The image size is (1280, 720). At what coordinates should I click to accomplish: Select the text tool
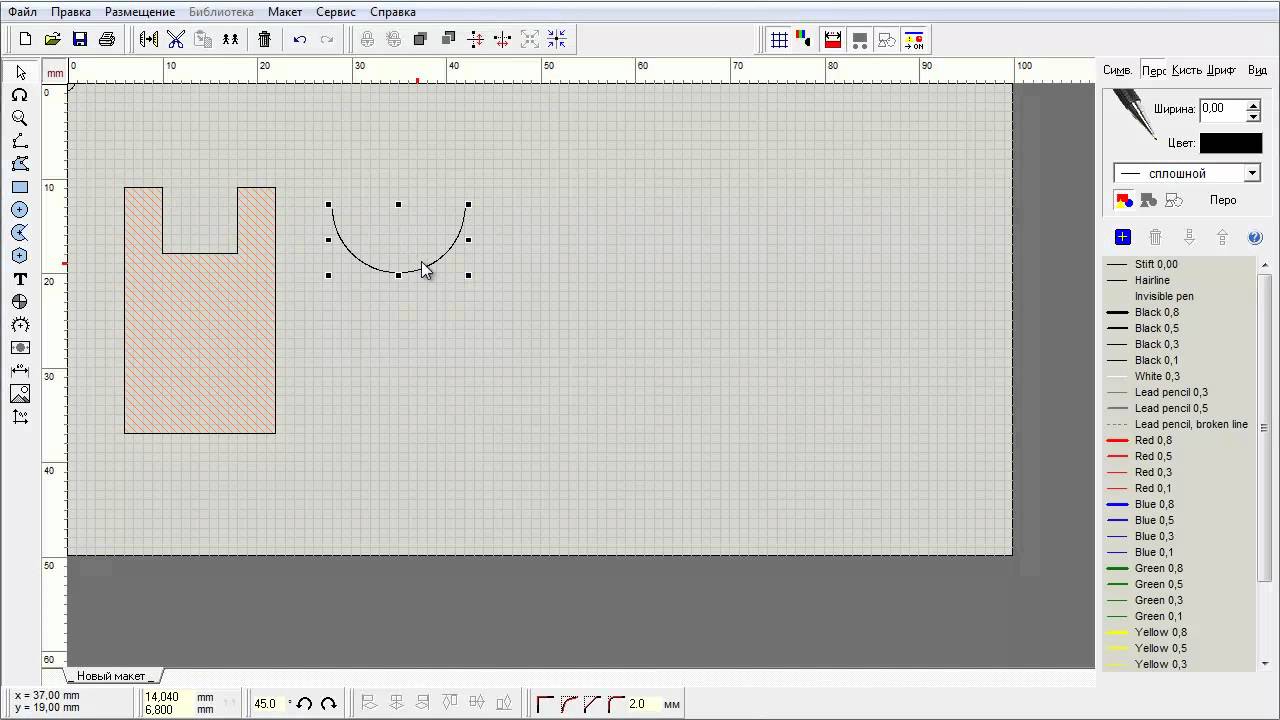(20, 279)
